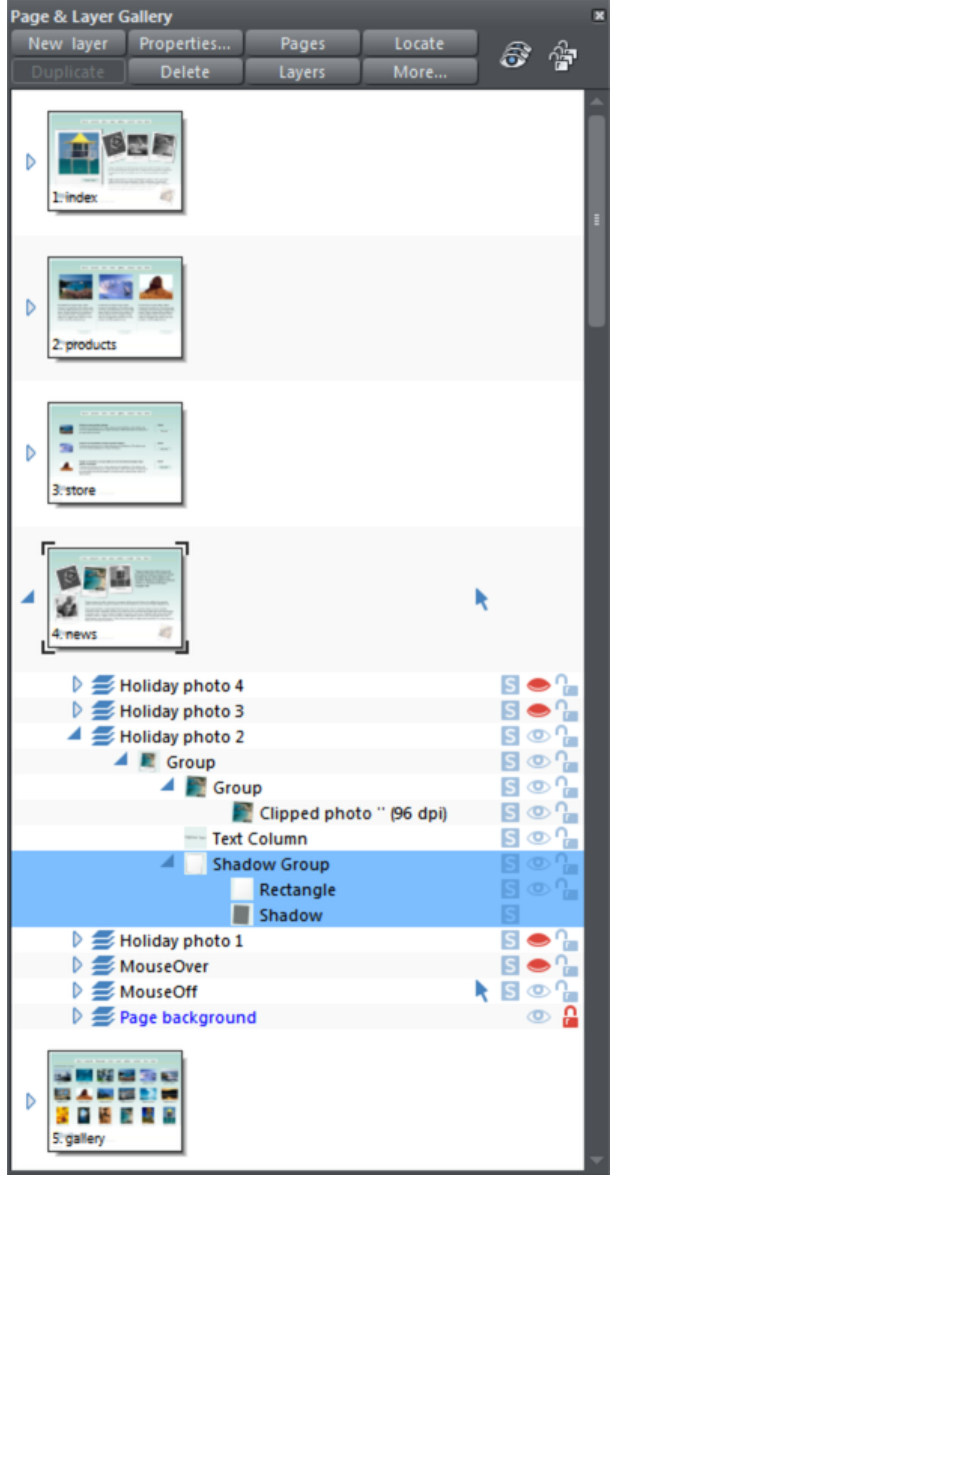
Task: Click the S solo icon for MouseOver layer
Action: 510,966
